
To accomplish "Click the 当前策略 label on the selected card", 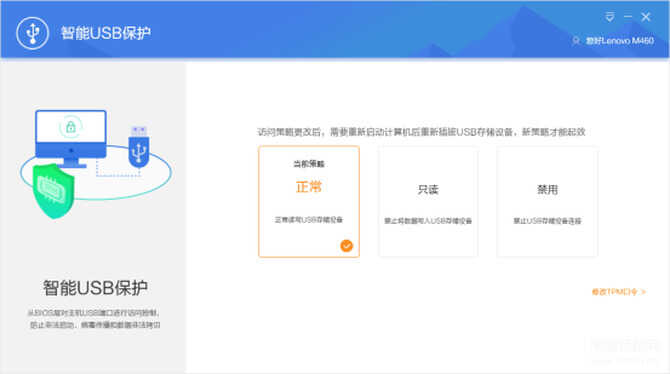I will (309, 164).
